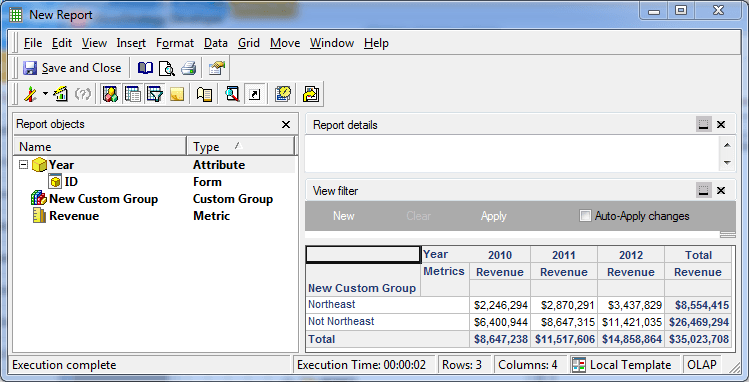This screenshot has width=749, height=382.
Task: Click the printer icon
Action: click(x=189, y=68)
